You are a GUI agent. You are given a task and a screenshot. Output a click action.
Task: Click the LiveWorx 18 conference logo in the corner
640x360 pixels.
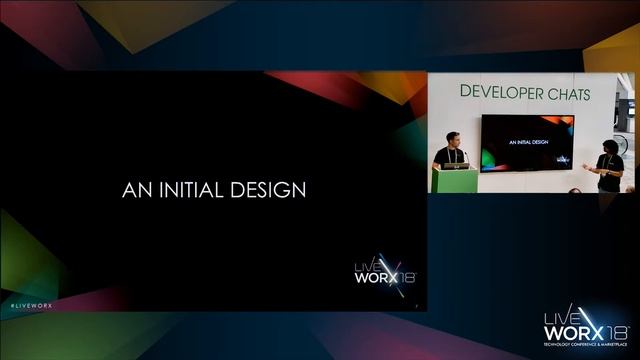[x=586, y=326]
